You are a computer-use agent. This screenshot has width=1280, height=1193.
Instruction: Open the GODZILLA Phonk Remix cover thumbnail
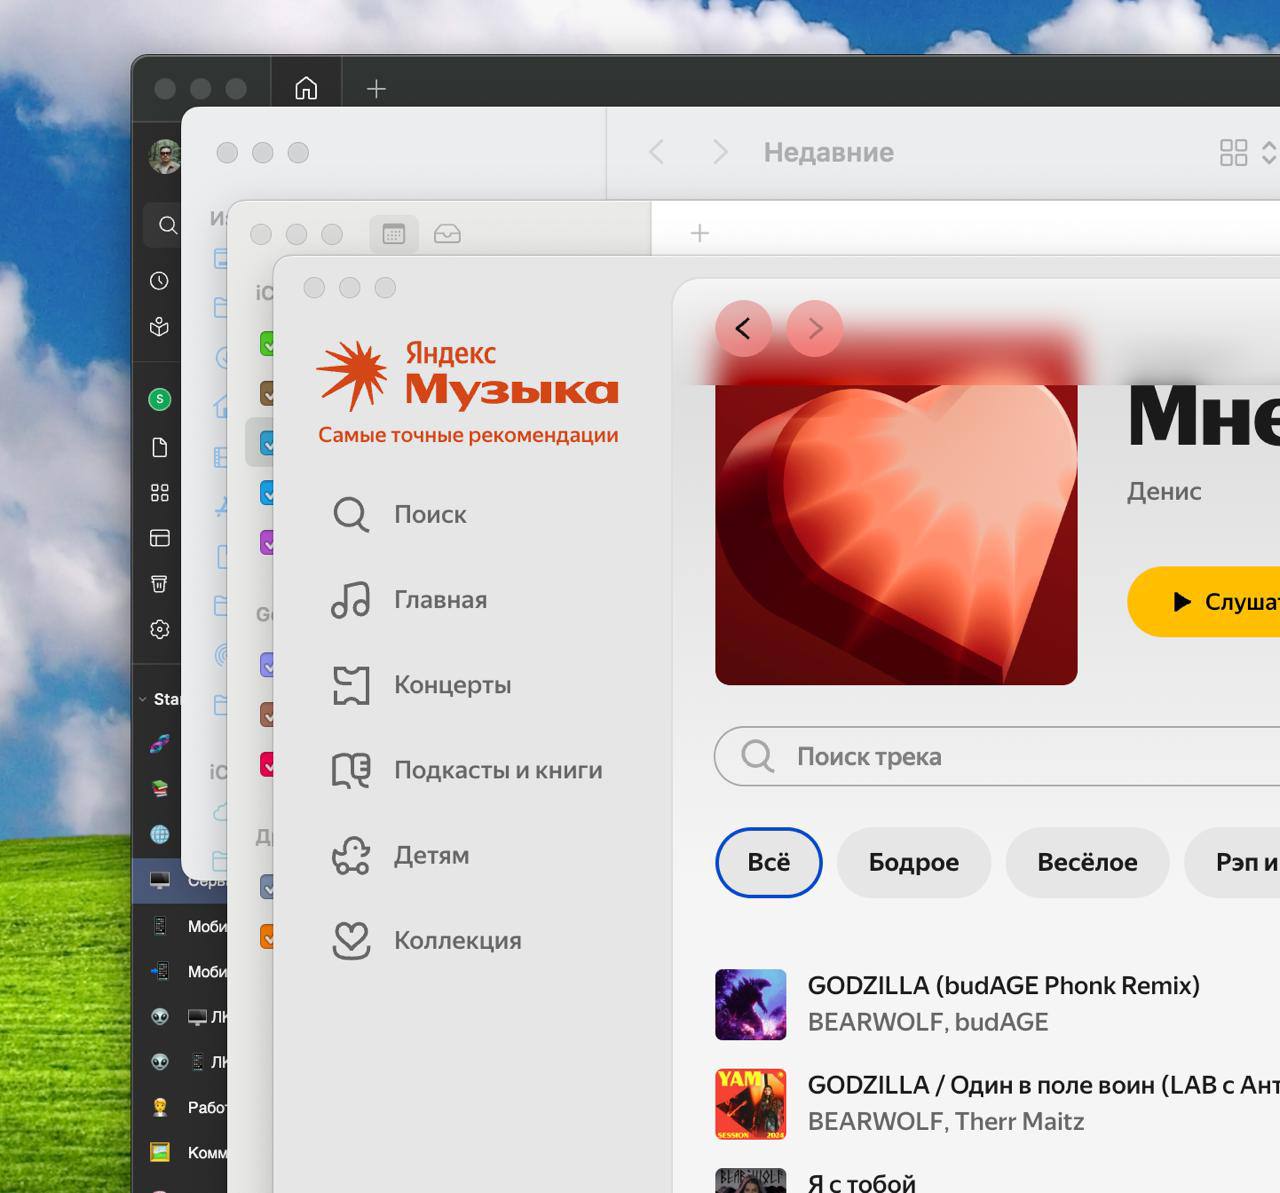click(x=750, y=1004)
